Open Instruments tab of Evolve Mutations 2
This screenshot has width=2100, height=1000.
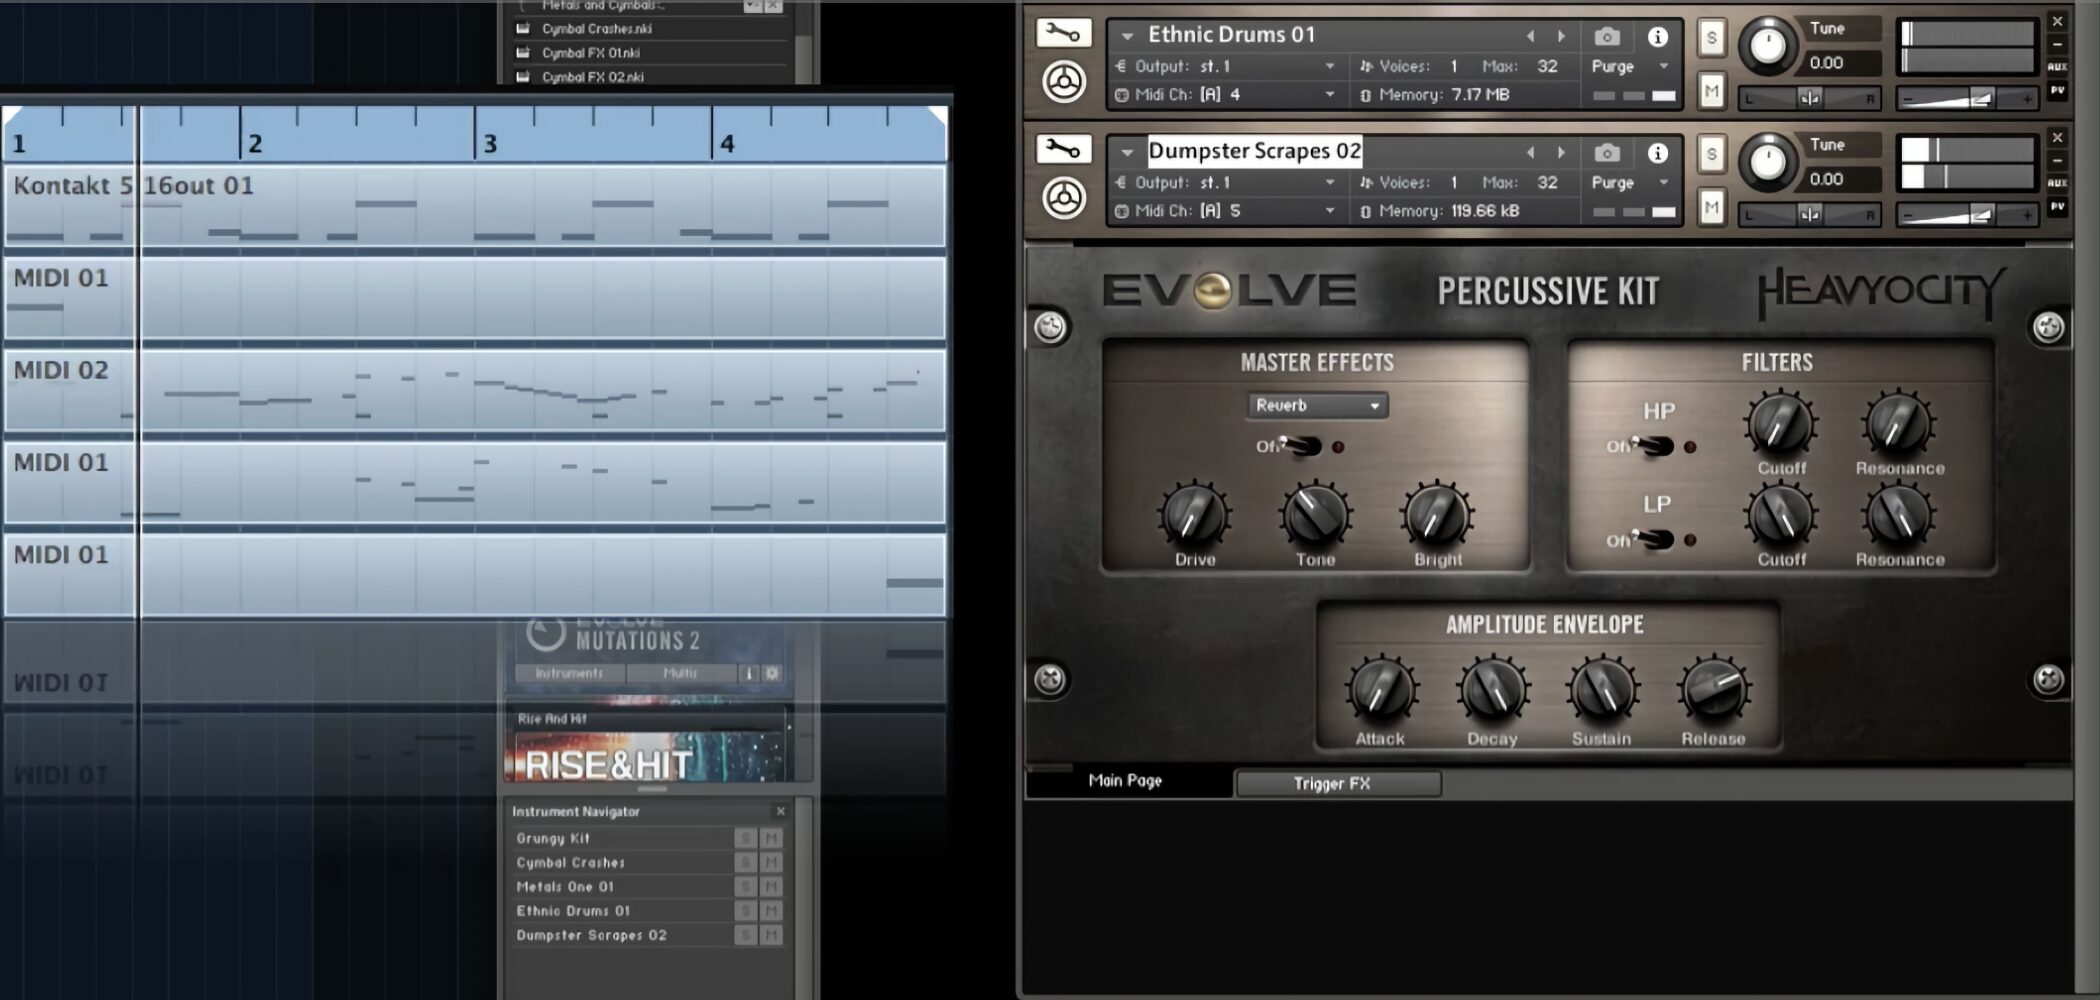[x=569, y=673]
